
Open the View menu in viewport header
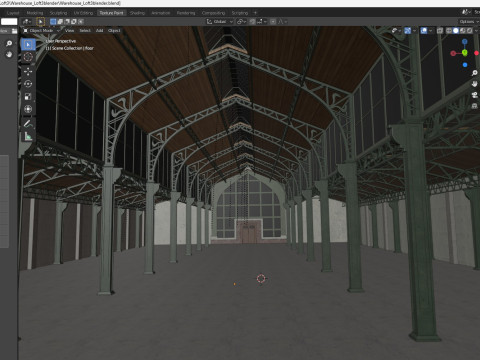[x=69, y=30]
